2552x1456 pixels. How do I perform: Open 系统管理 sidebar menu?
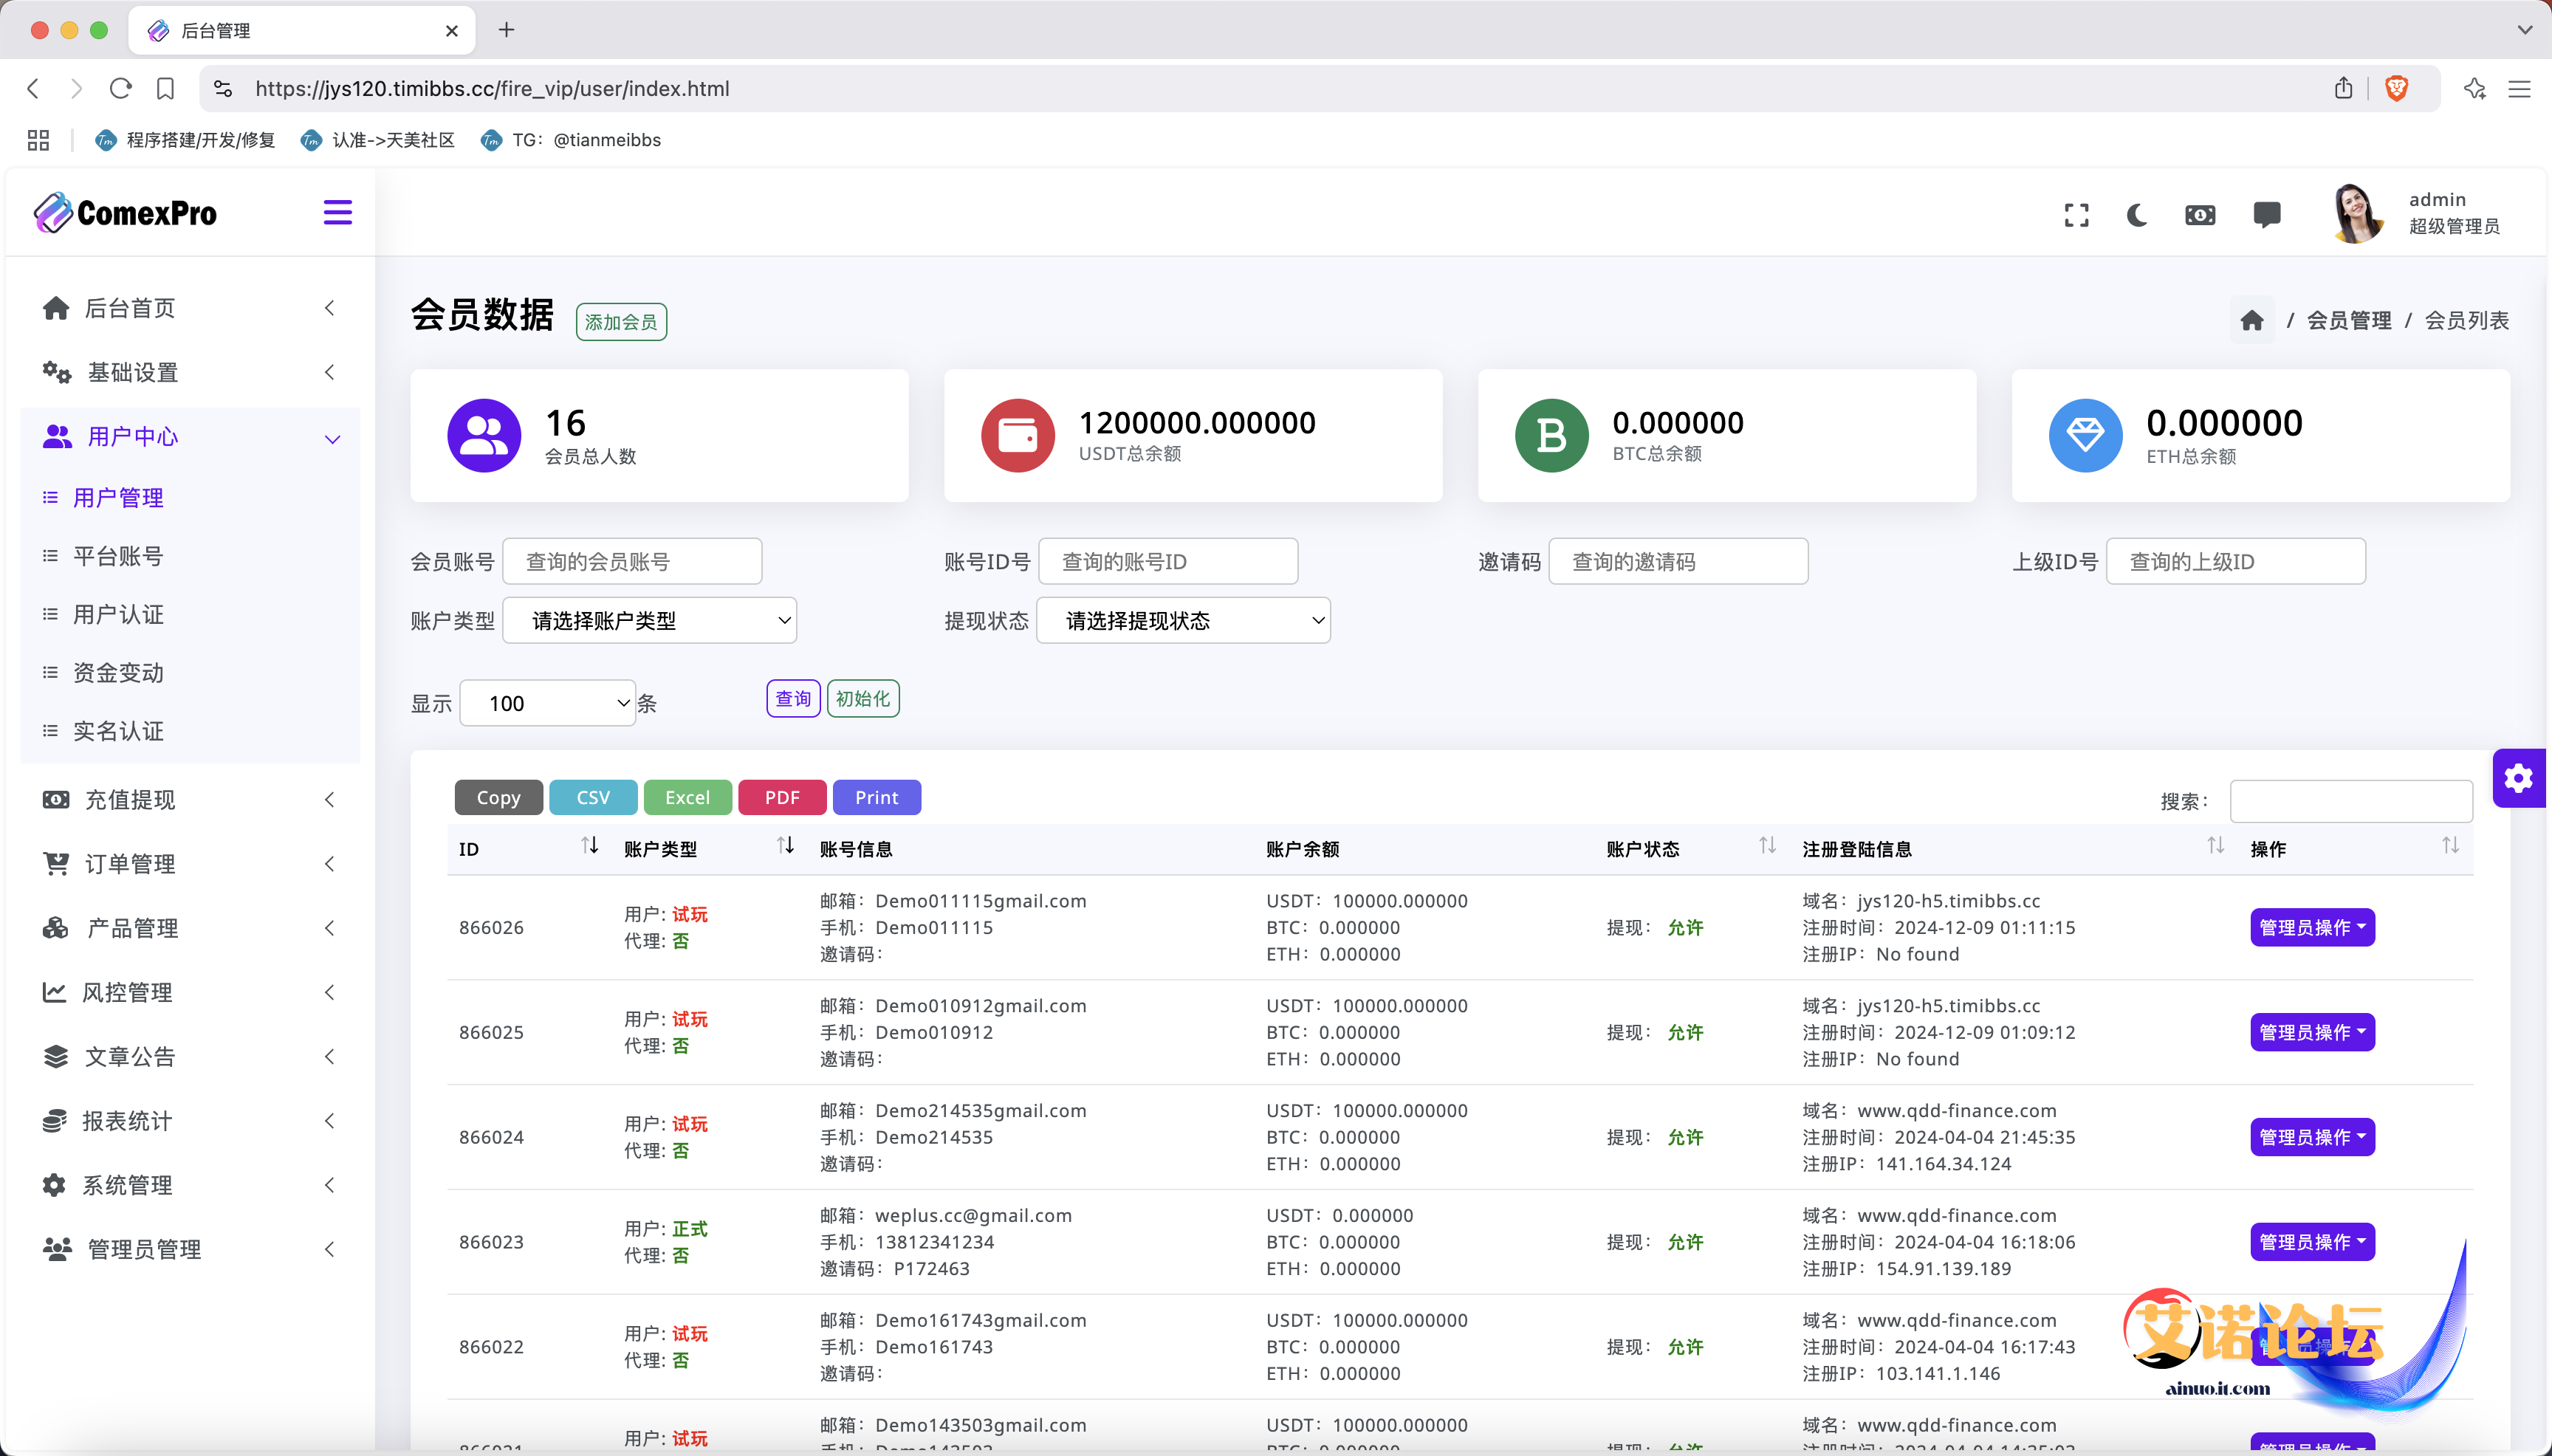click(190, 1185)
